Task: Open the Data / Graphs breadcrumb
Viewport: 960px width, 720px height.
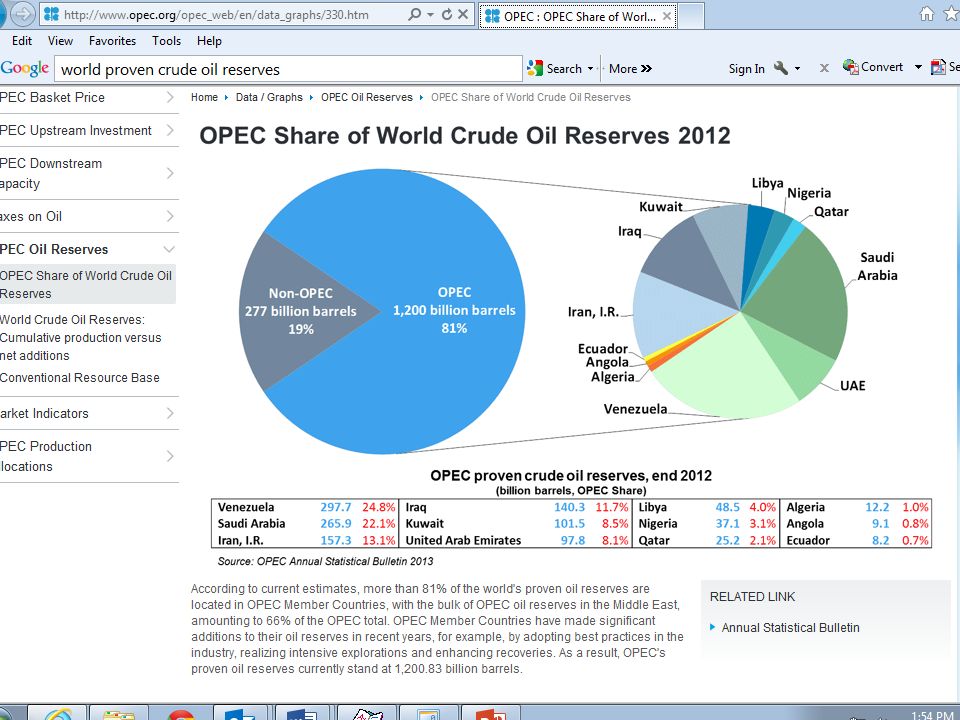Action: tap(269, 97)
